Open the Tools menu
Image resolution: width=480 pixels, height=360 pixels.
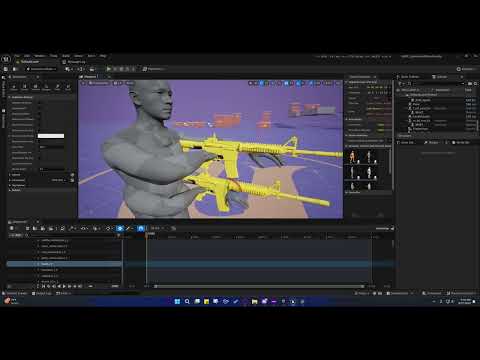point(53,56)
